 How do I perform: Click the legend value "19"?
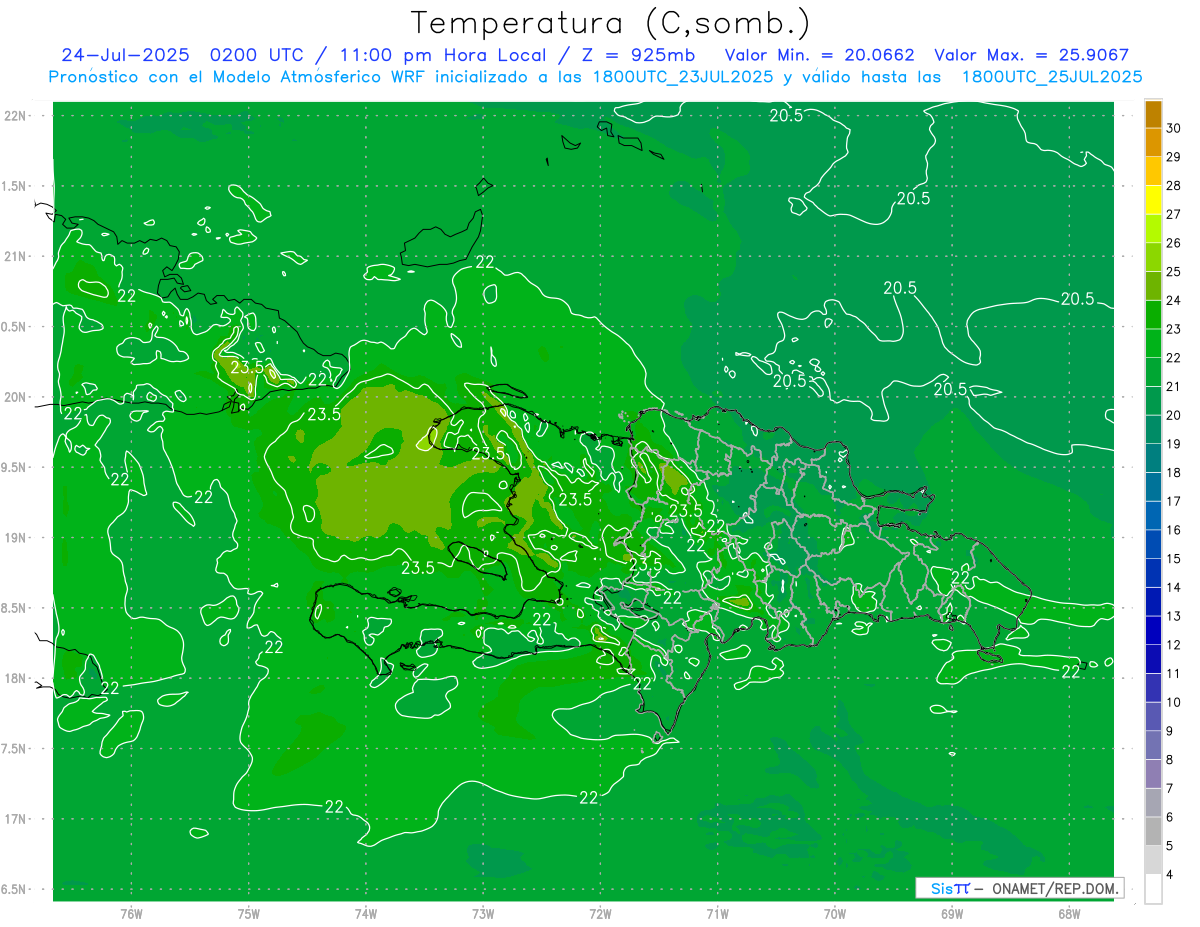1174,444
